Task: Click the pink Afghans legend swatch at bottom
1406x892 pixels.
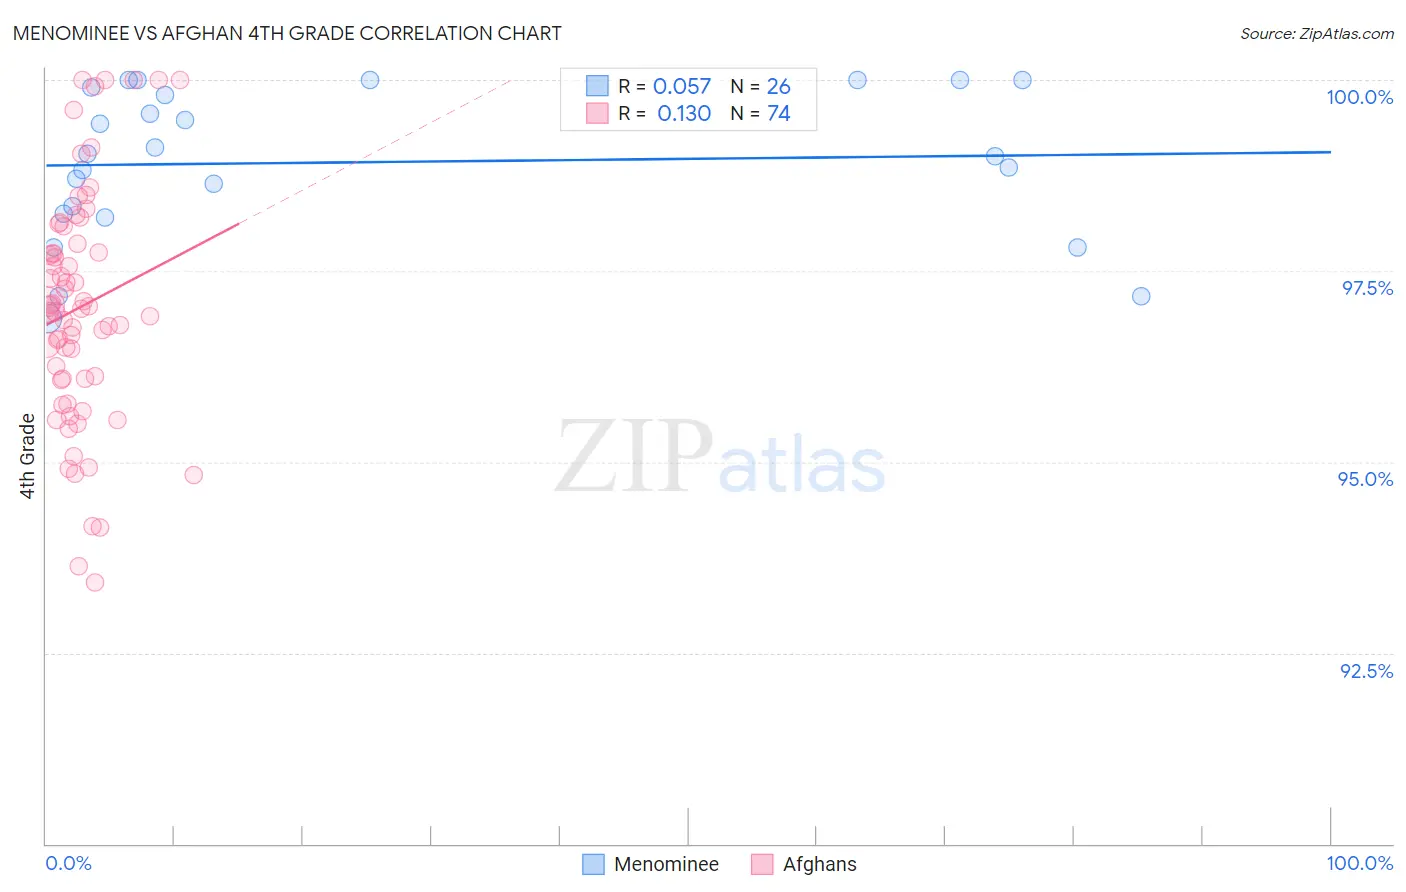Action: (x=762, y=864)
